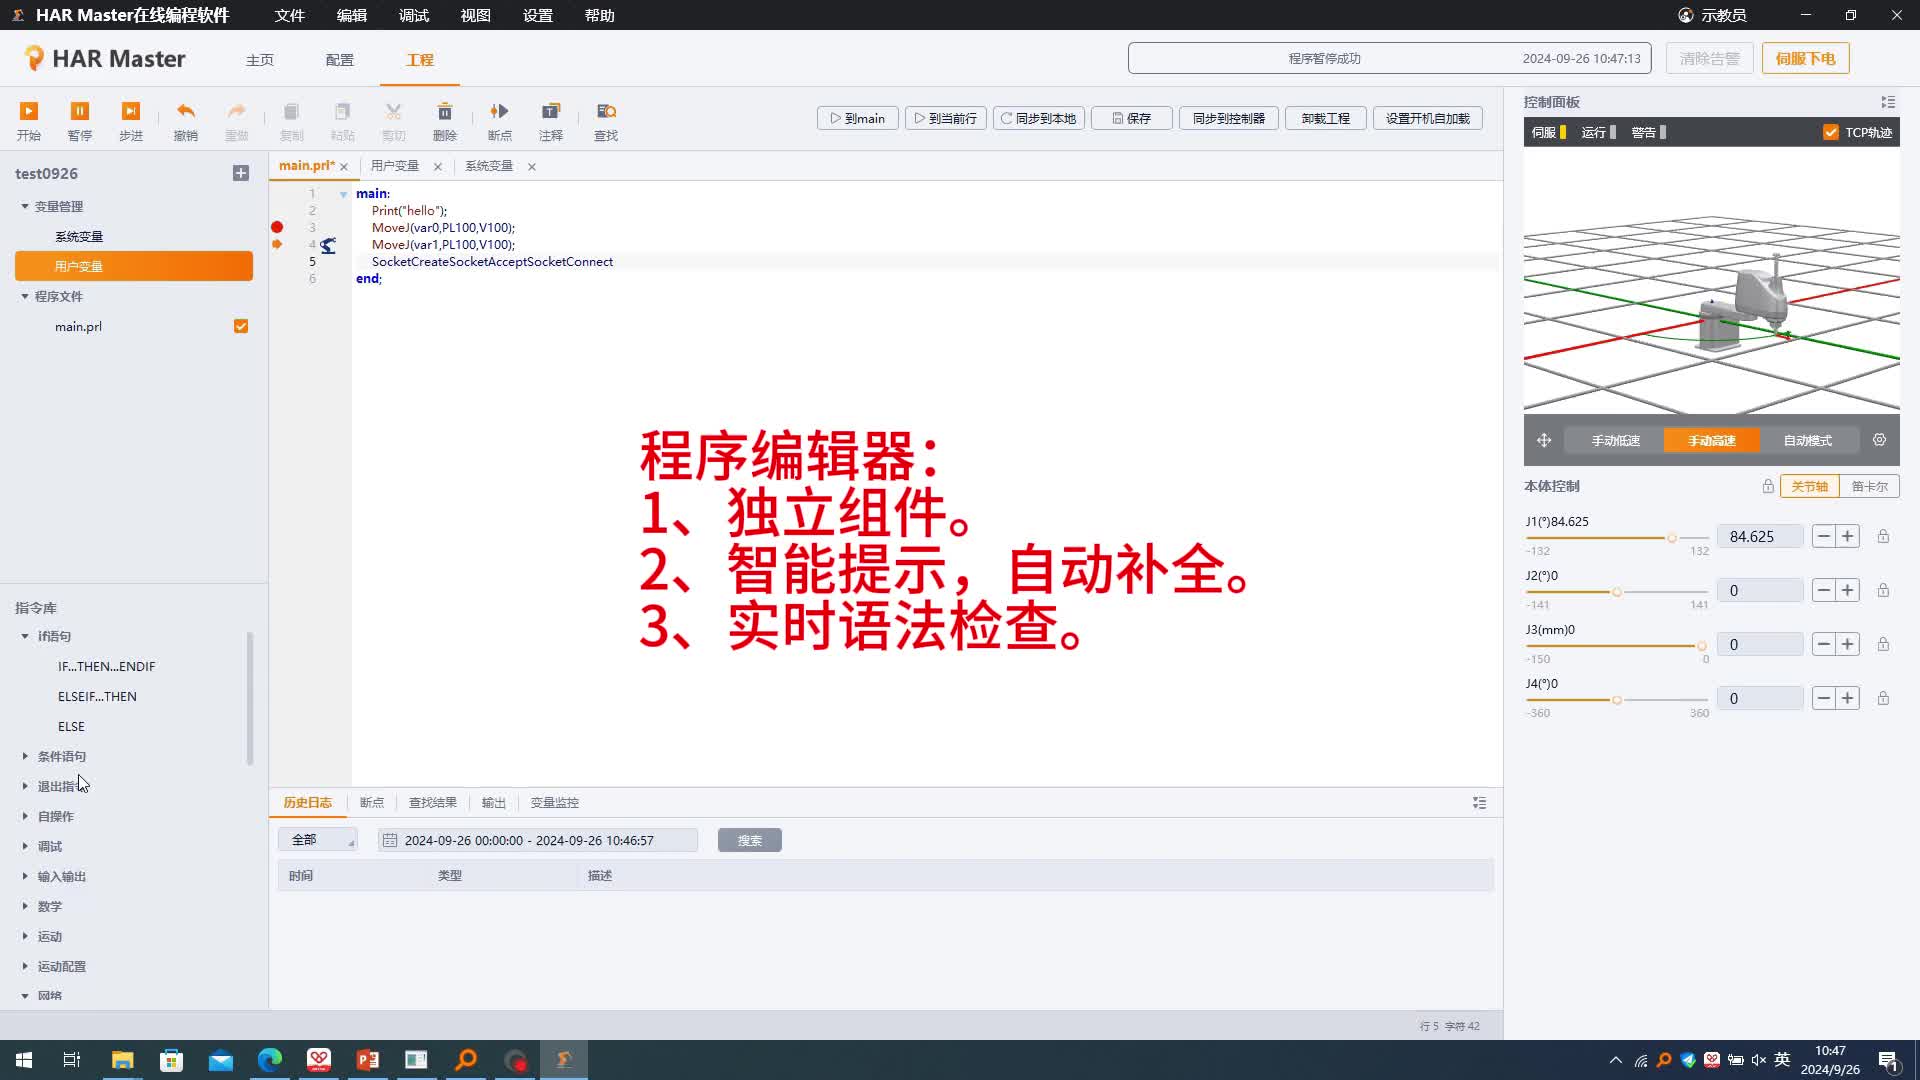Screen dimensions: 1920x1080
Task: Click the move/pan icon in 3D view bar
Action: (x=1544, y=440)
